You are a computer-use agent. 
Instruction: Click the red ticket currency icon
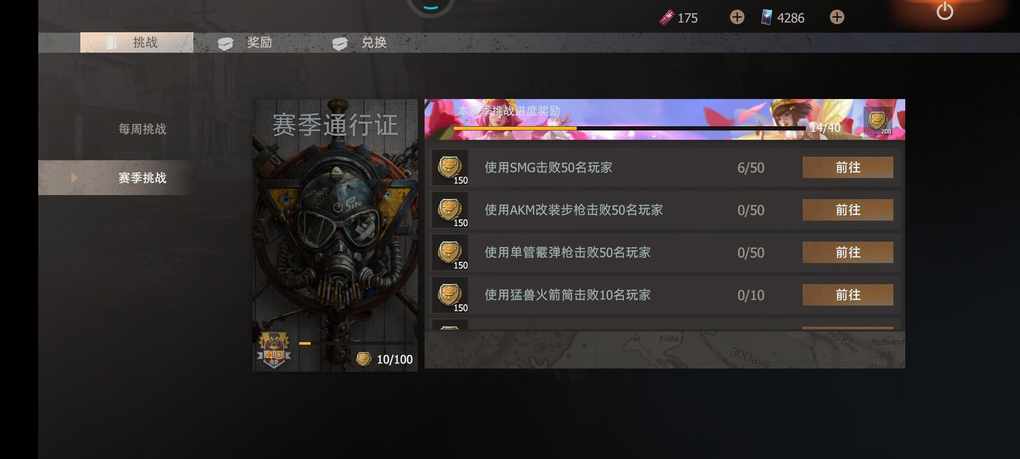[665, 18]
